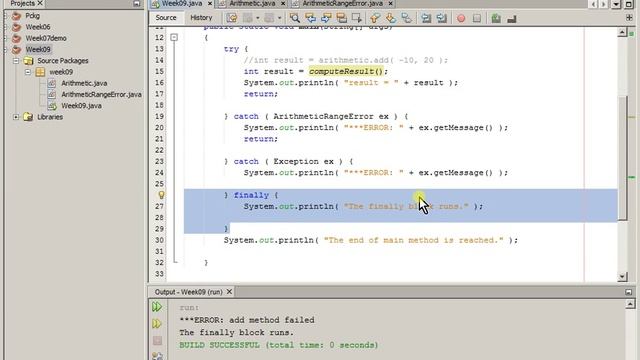Toggle Rectangular Selection icon
This screenshot has height=360, width=640.
click(x=357, y=18)
